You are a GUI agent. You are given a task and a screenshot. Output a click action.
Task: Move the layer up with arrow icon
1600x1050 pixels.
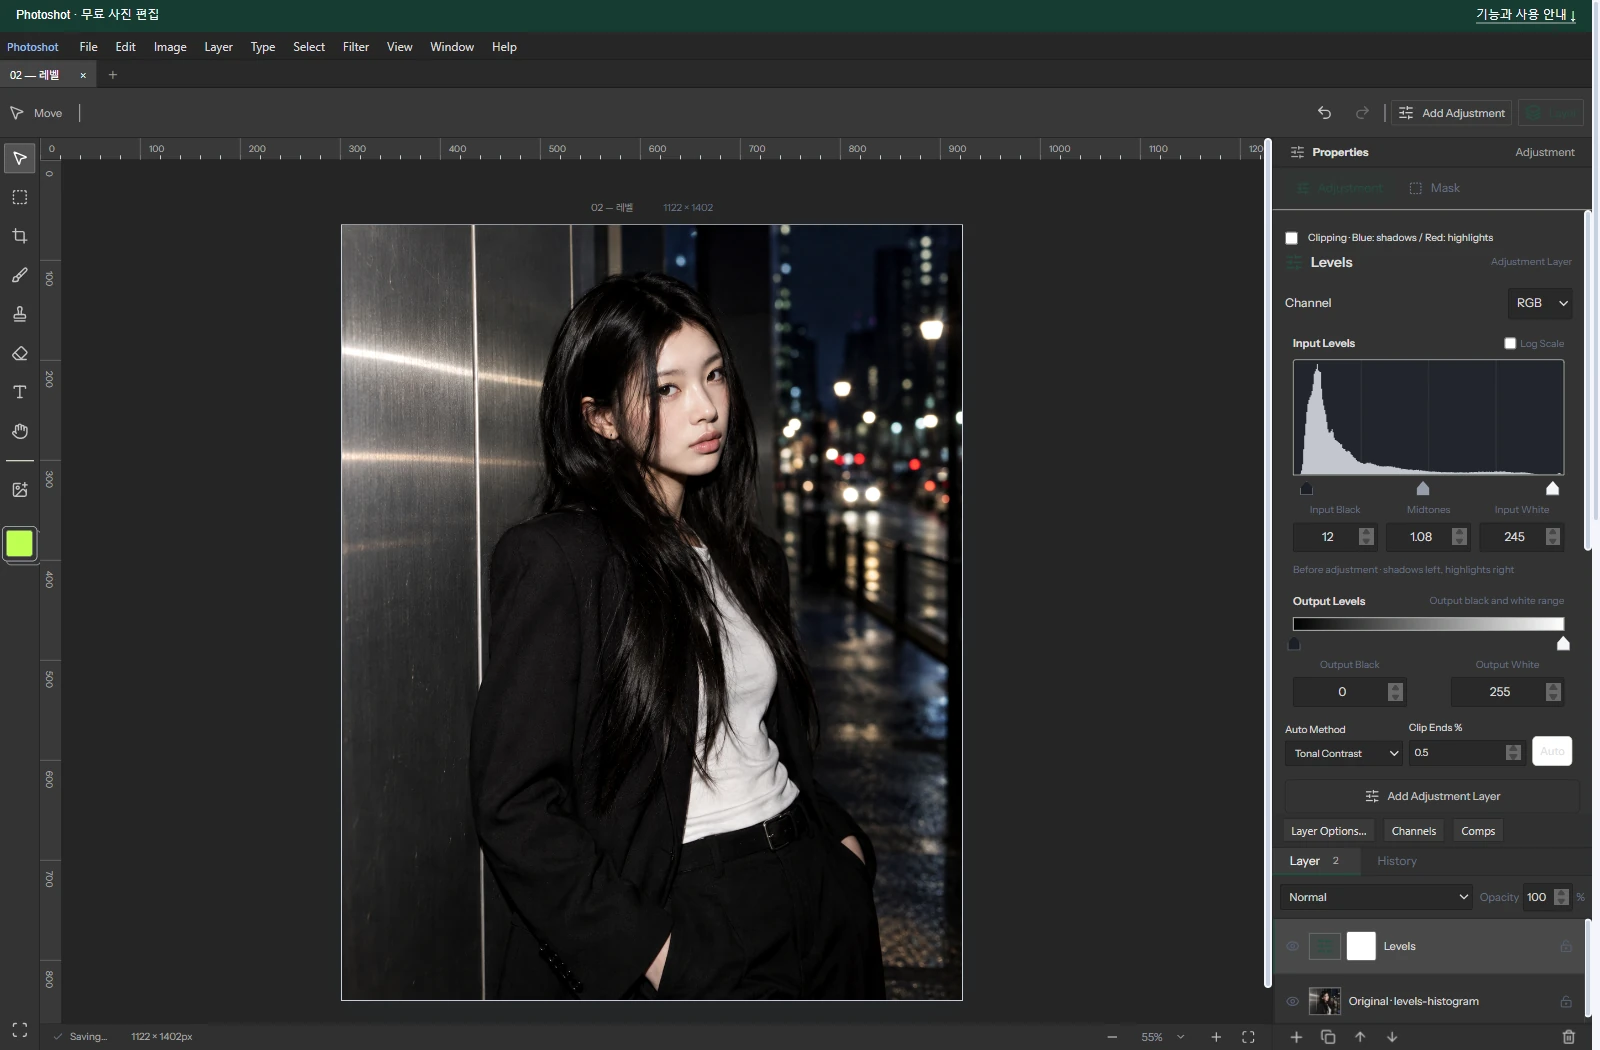[x=1360, y=1037]
